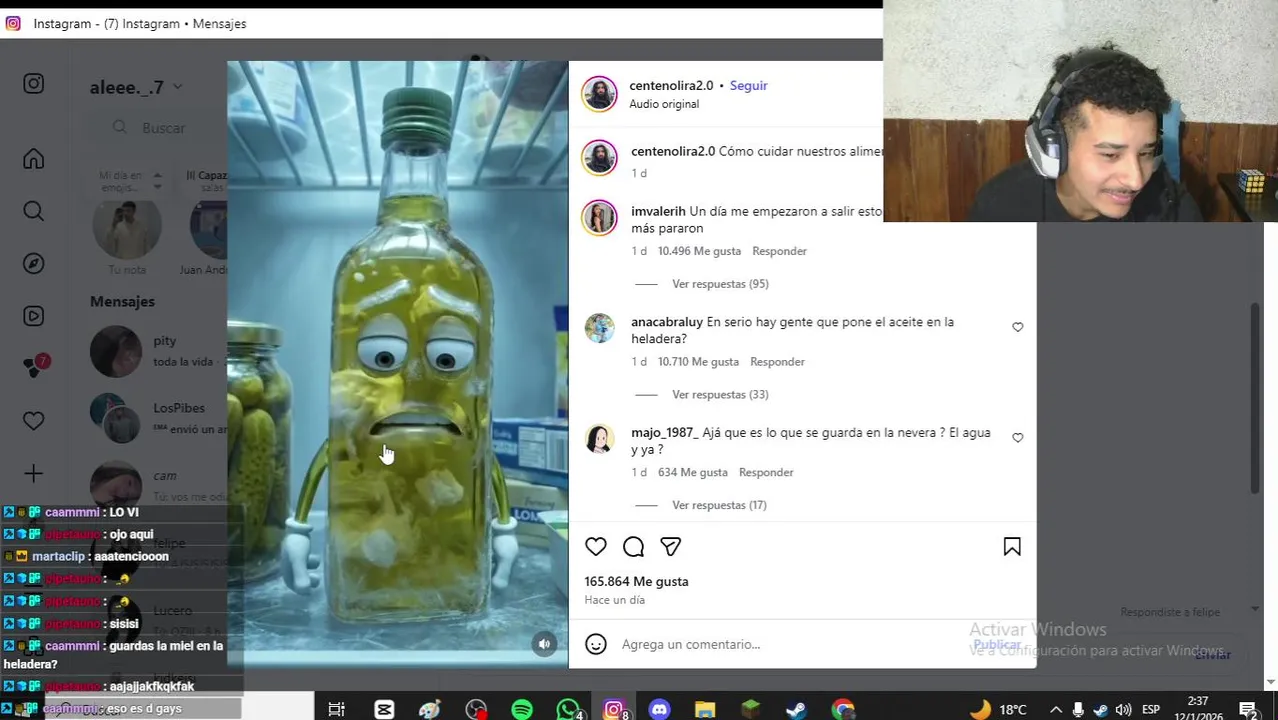Screen dimensions: 1278x720
Task: Open Windows notification center
Action: [1248, 709]
